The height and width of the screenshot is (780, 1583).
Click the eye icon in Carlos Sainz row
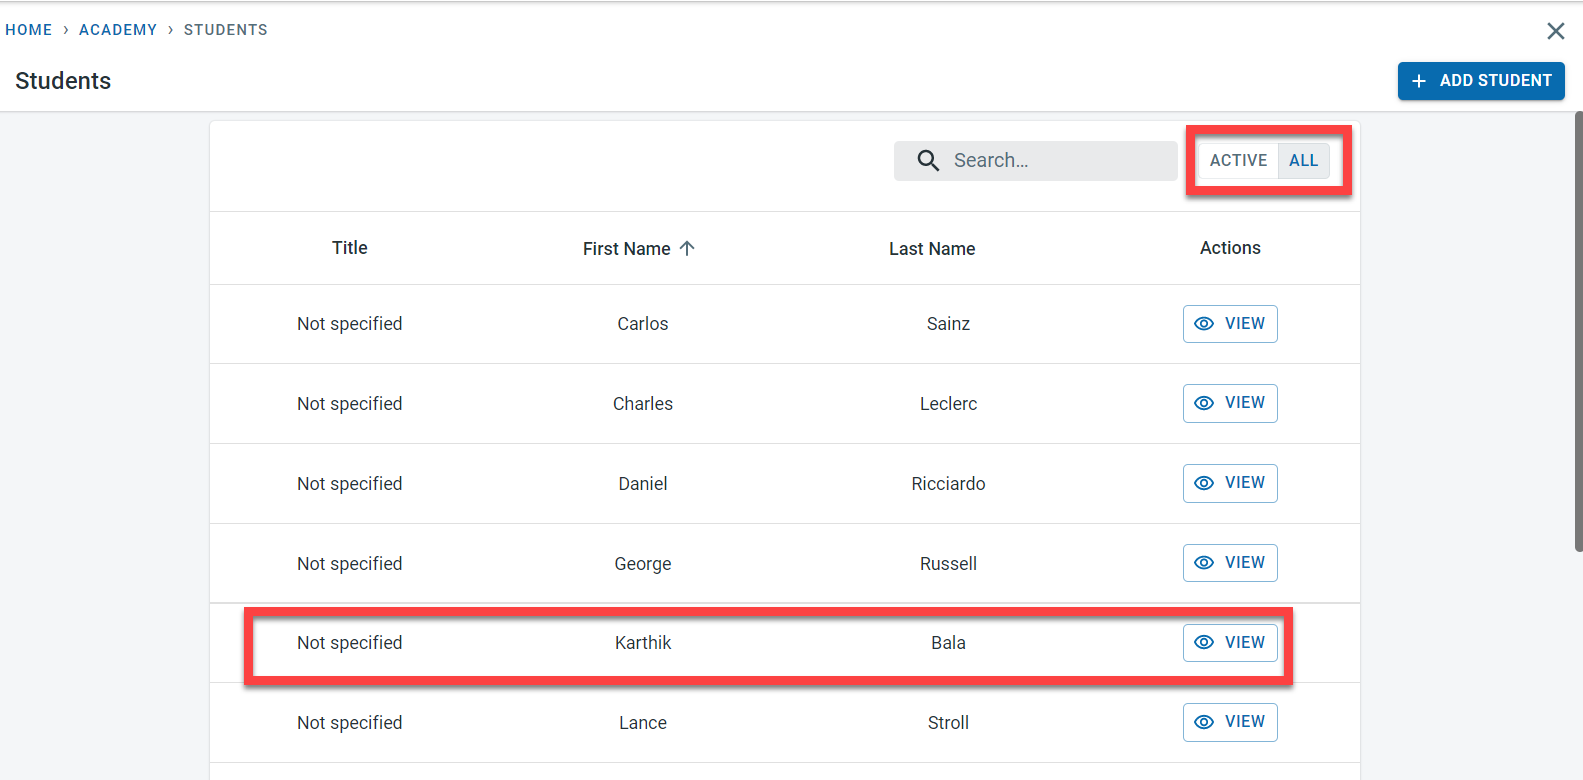click(1204, 324)
